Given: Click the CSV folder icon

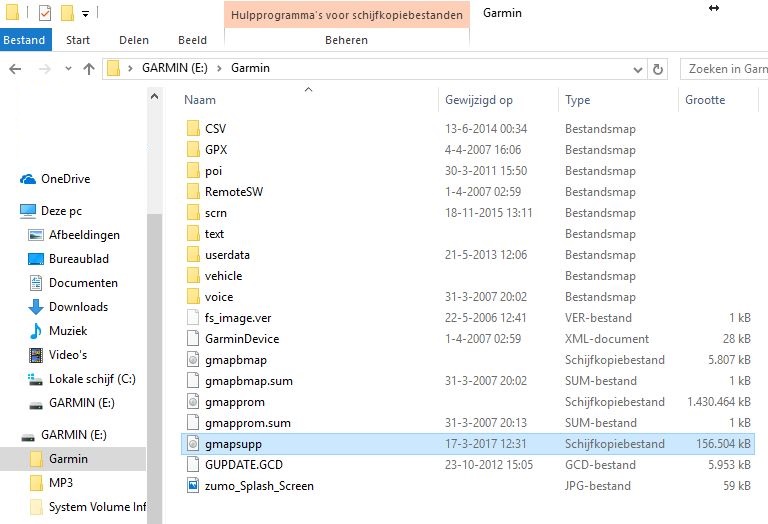Looking at the screenshot, I should (193, 128).
